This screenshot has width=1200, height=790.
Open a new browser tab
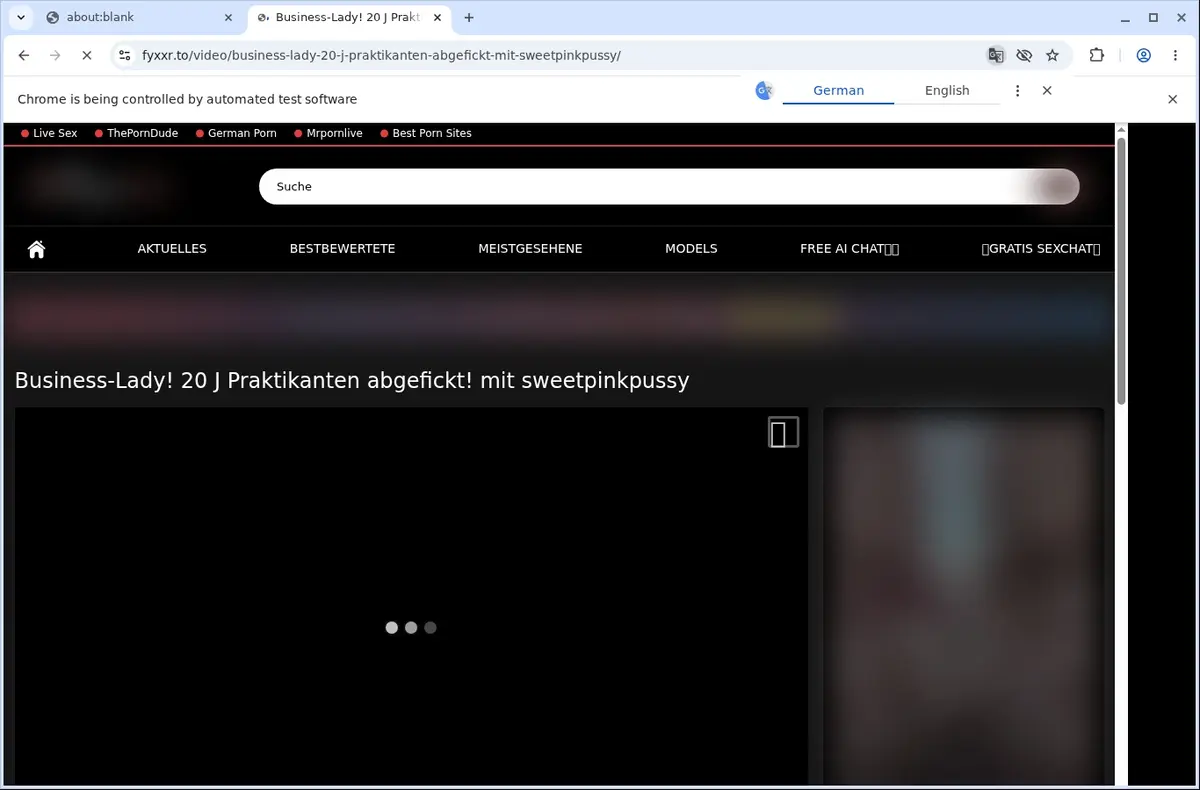(x=469, y=17)
